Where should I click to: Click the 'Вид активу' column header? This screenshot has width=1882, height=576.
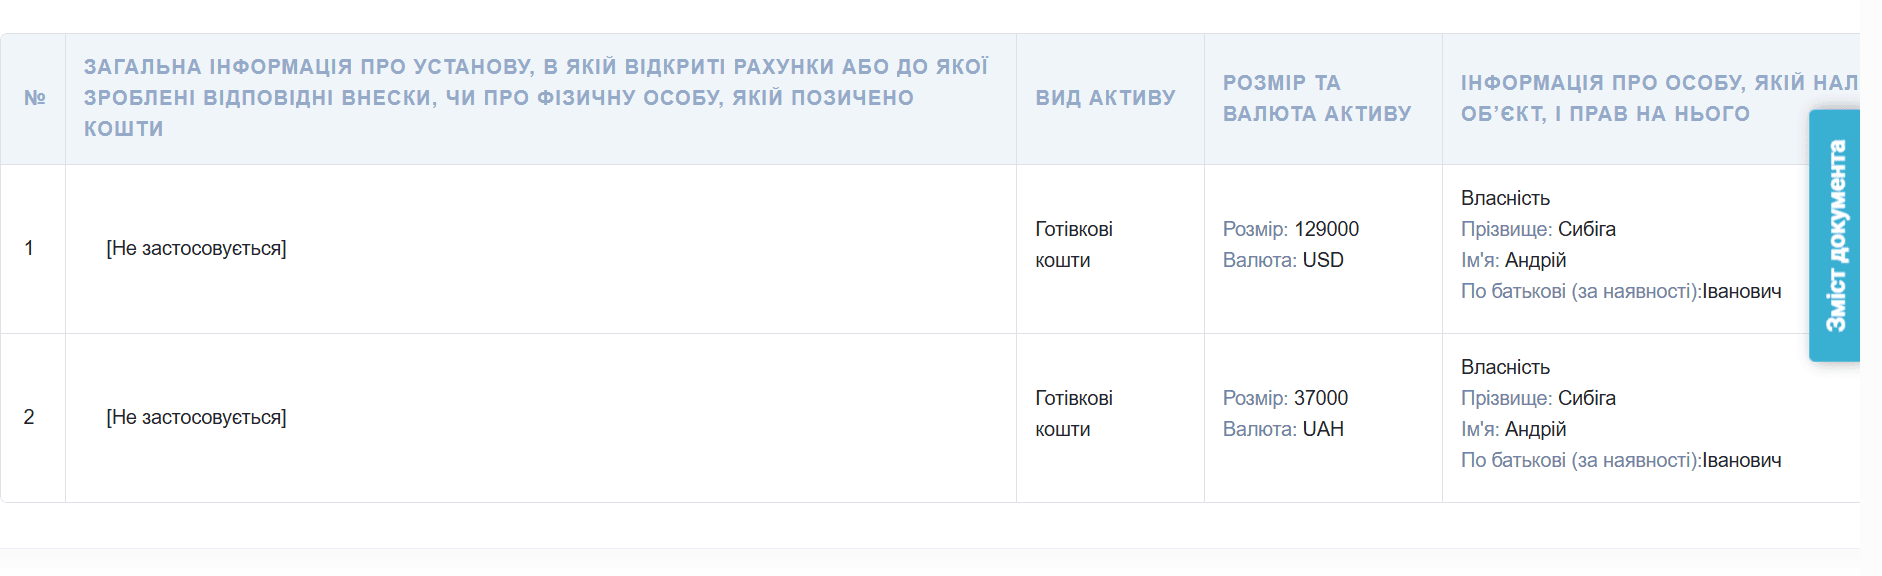(x=1105, y=98)
